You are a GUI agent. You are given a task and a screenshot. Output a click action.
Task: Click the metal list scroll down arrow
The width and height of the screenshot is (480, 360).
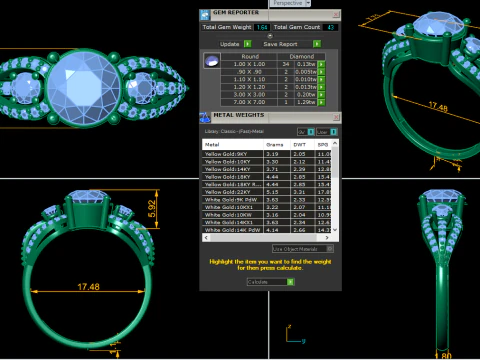click(335, 230)
